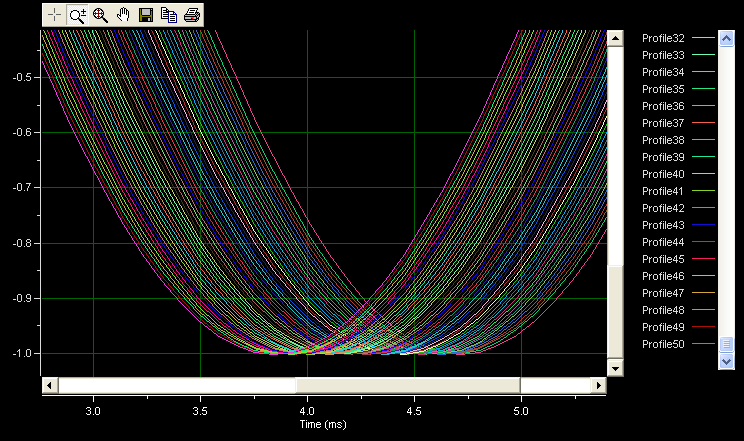Select the Profile50 legend label
The width and height of the screenshot is (744, 441).
[x=662, y=344]
